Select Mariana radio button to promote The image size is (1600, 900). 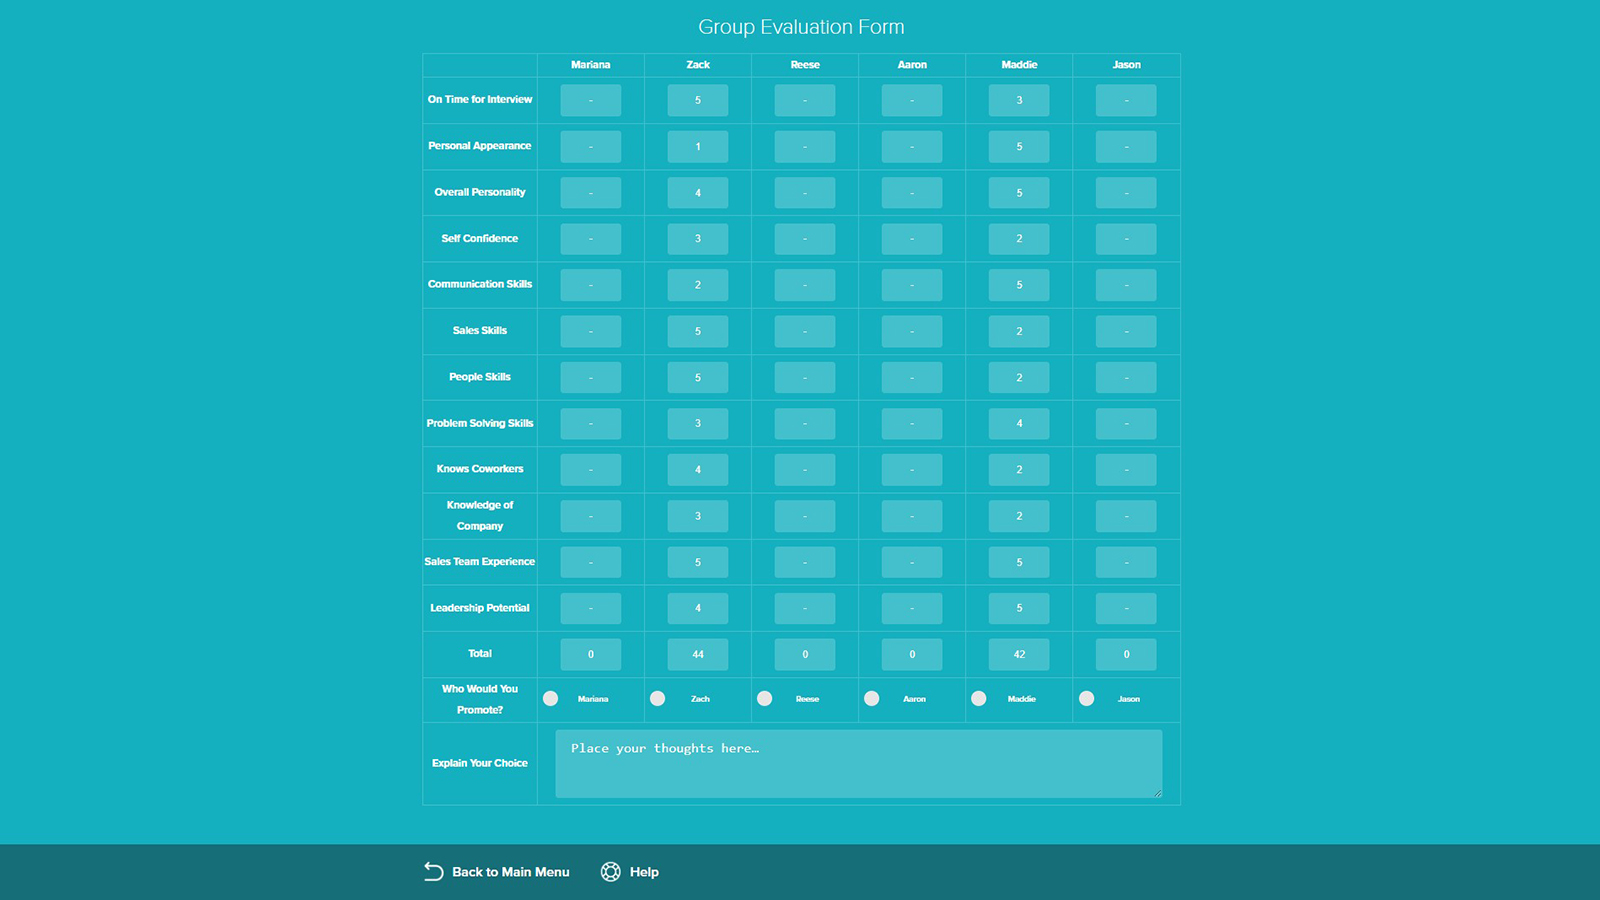[551, 699]
